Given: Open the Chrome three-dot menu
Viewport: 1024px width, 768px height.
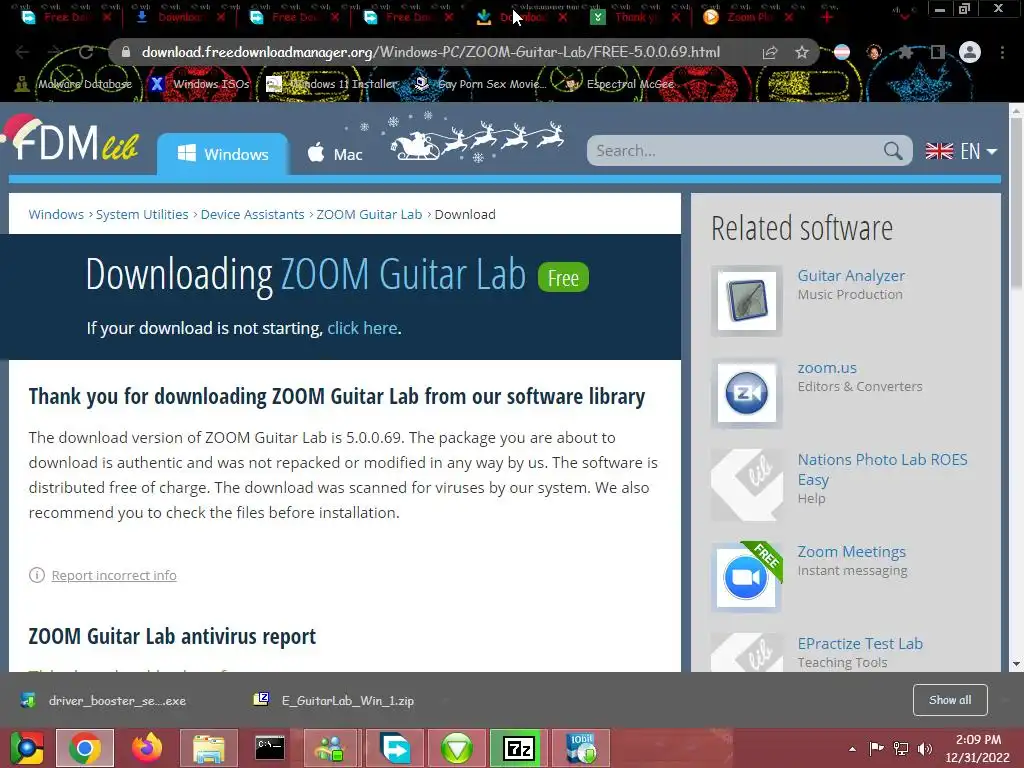Looking at the screenshot, I should [1002, 52].
